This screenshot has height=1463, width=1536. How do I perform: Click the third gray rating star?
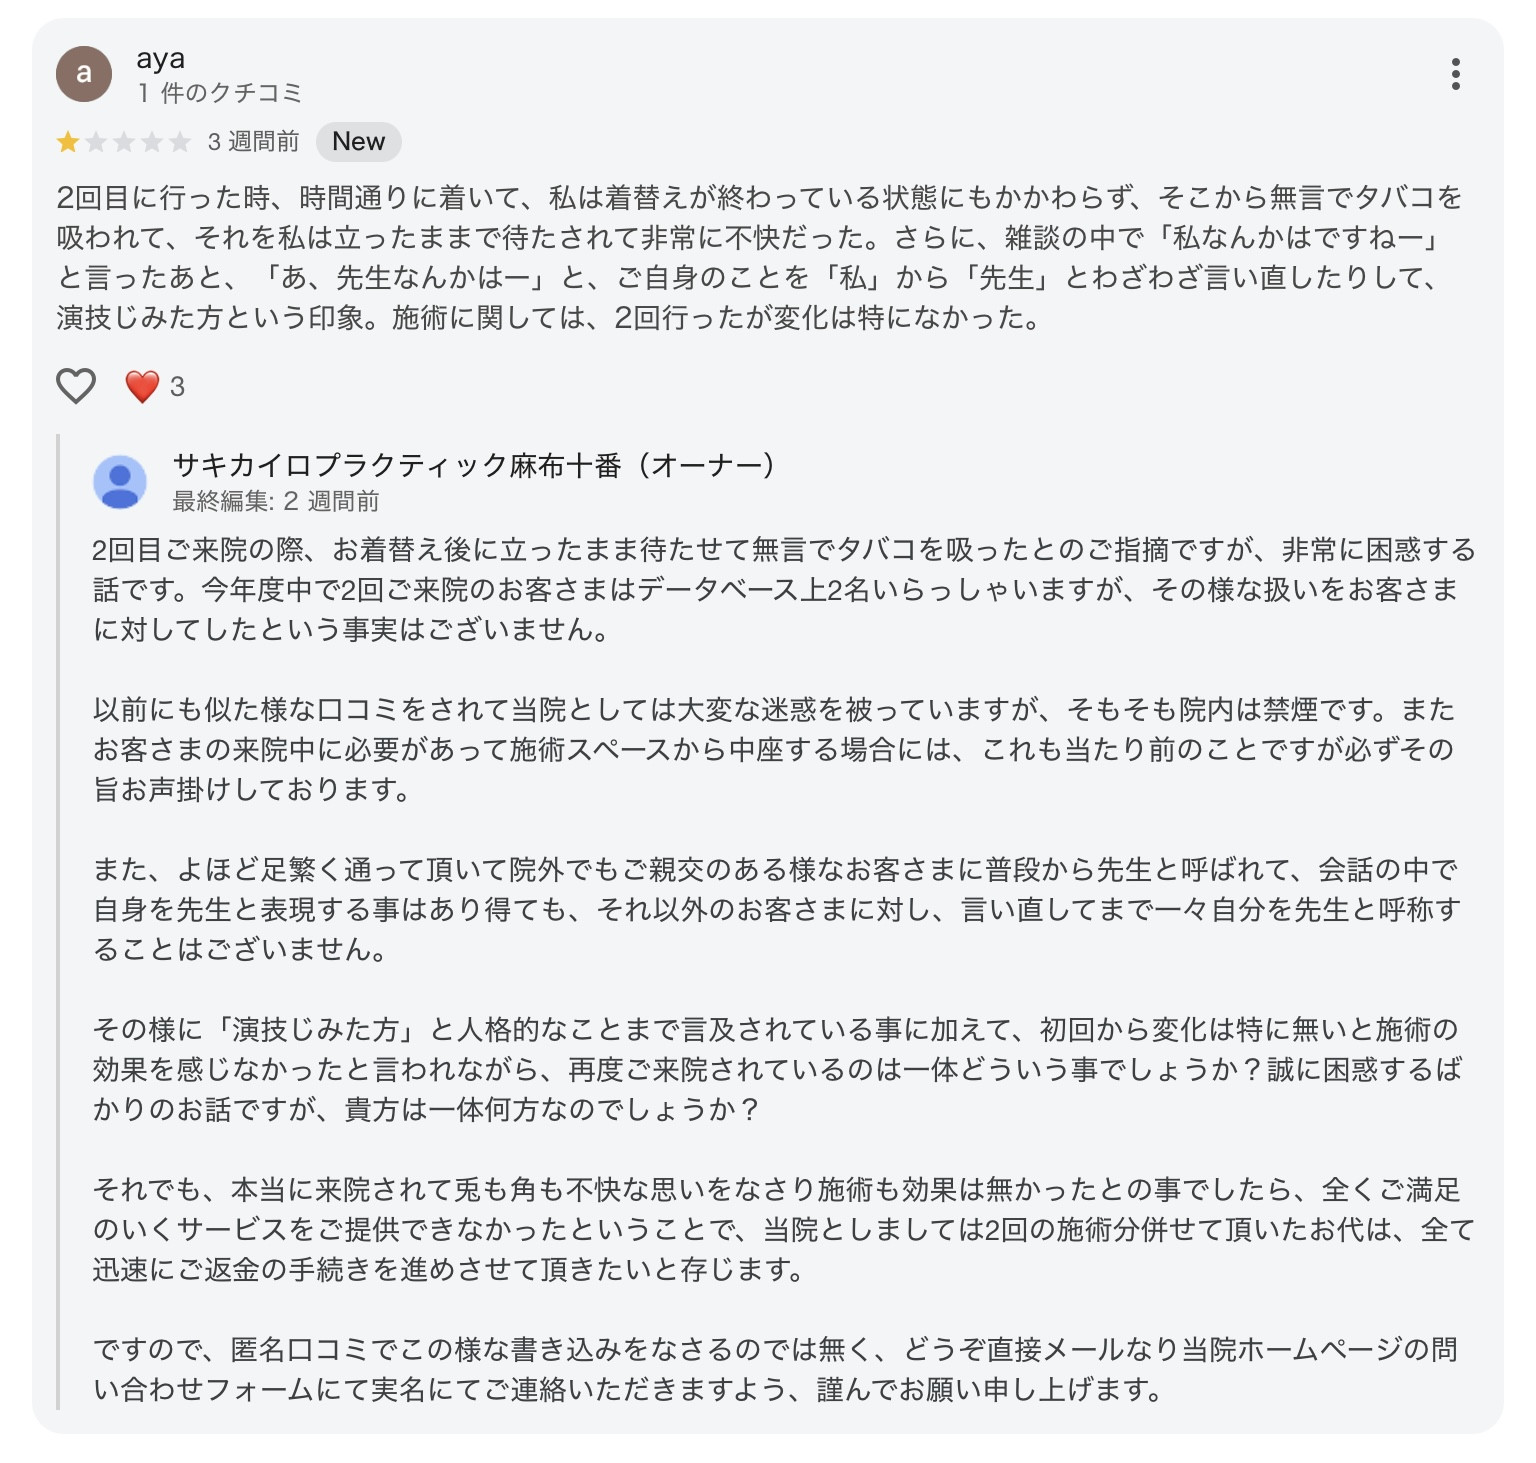[x=124, y=142]
